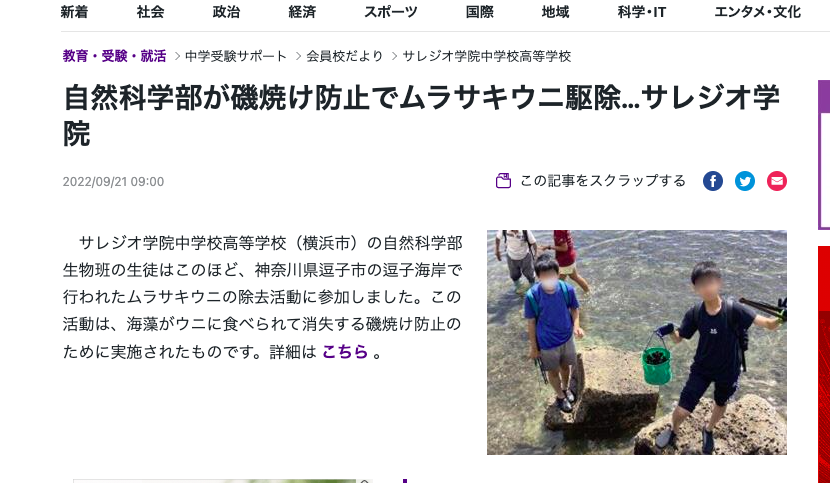Click the scrap folder icon
The width and height of the screenshot is (830, 483).
pos(503,181)
